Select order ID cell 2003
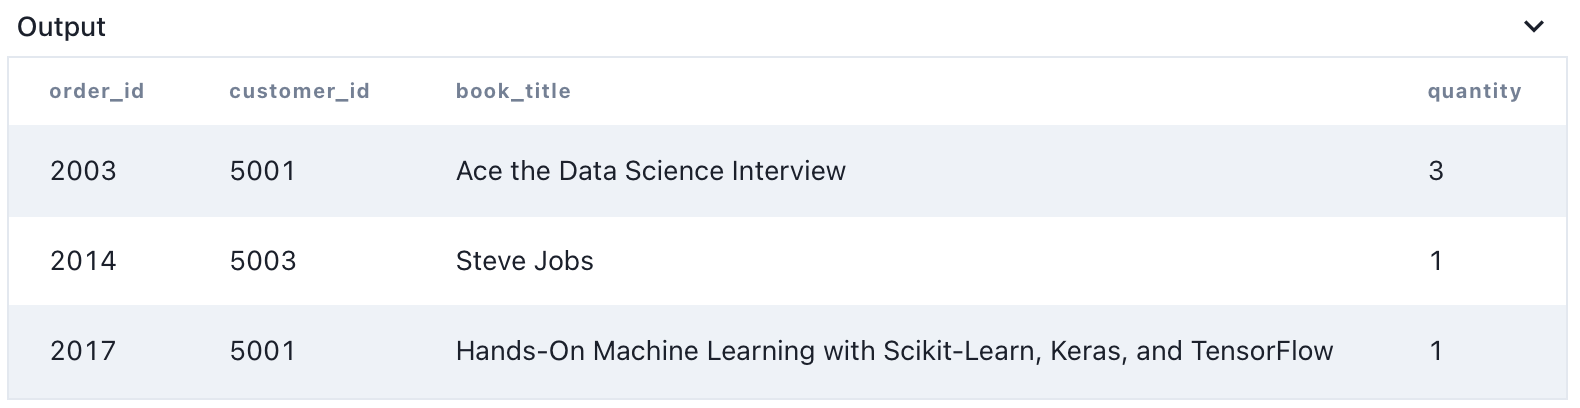Screen dimensions: 1580x408 [x=83, y=171]
